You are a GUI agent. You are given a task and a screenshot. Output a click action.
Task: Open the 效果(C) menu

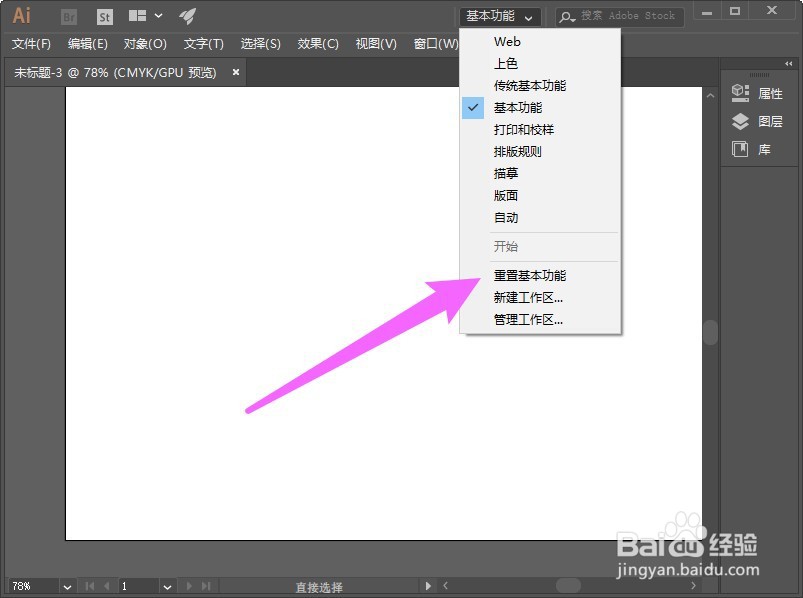point(318,44)
